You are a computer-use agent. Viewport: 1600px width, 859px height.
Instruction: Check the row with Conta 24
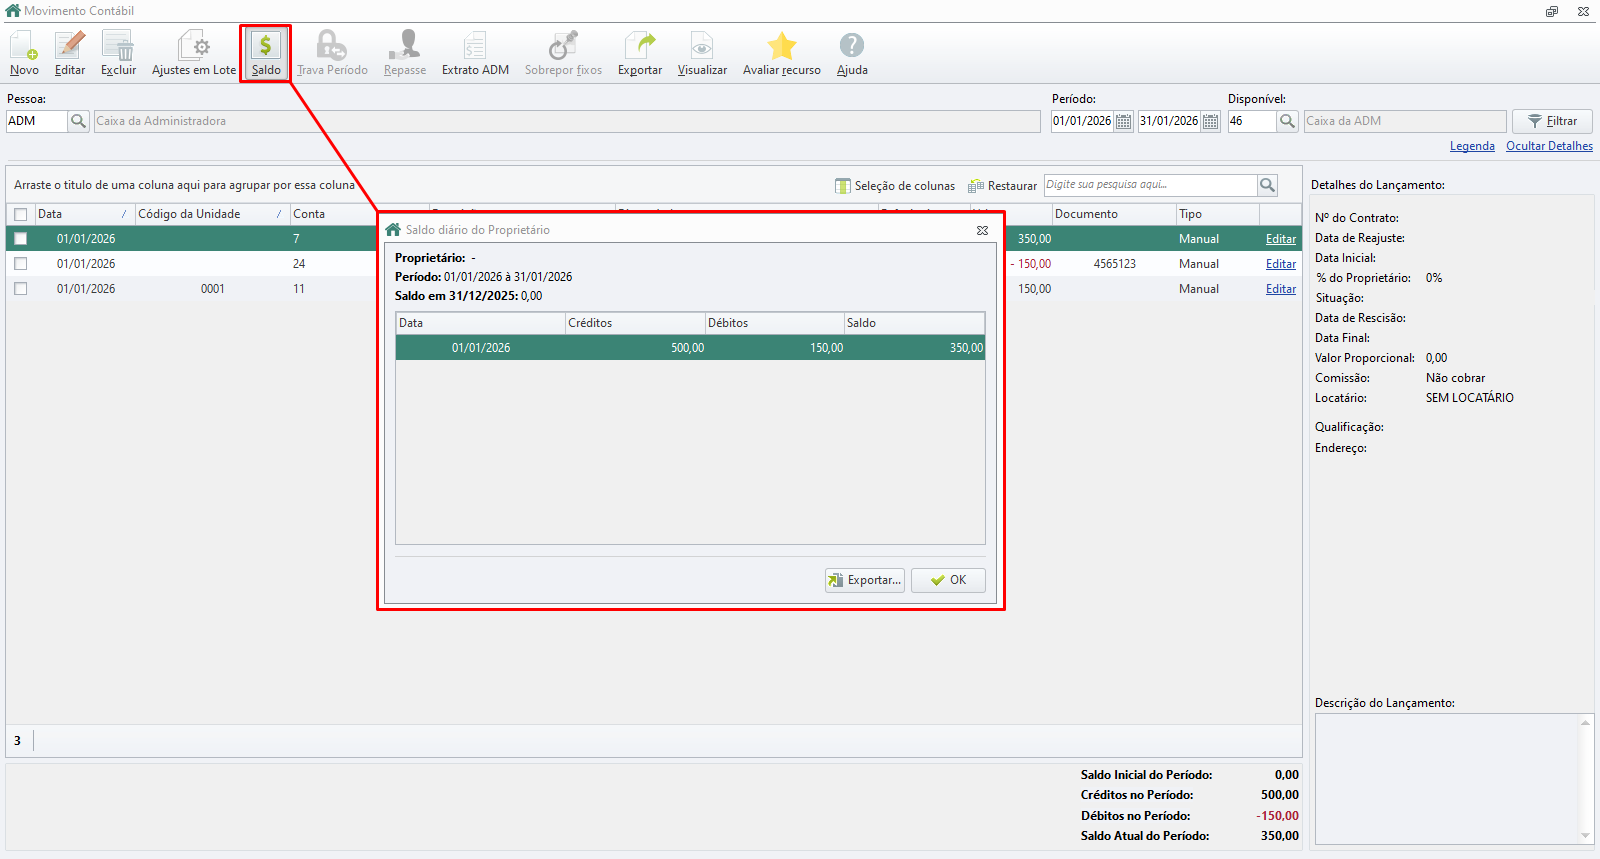pyautogui.click(x=21, y=264)
